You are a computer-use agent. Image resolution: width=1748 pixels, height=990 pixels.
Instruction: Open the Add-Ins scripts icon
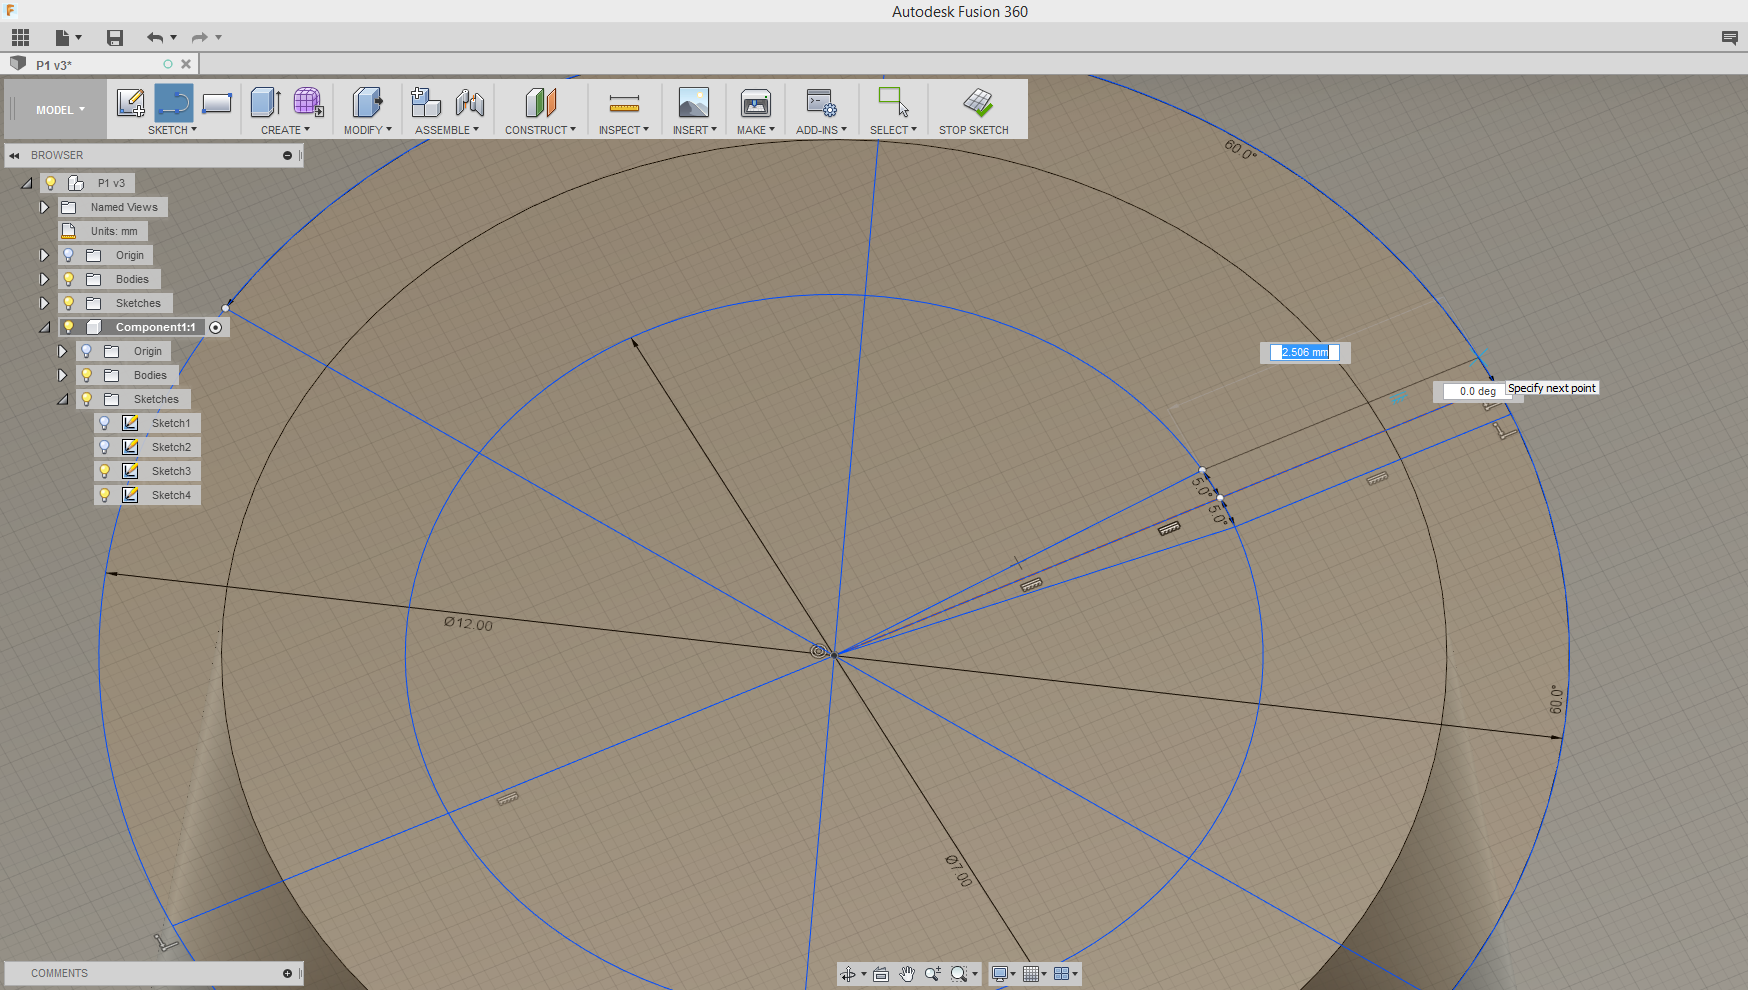pyautogui.click(x=821, y=102)
